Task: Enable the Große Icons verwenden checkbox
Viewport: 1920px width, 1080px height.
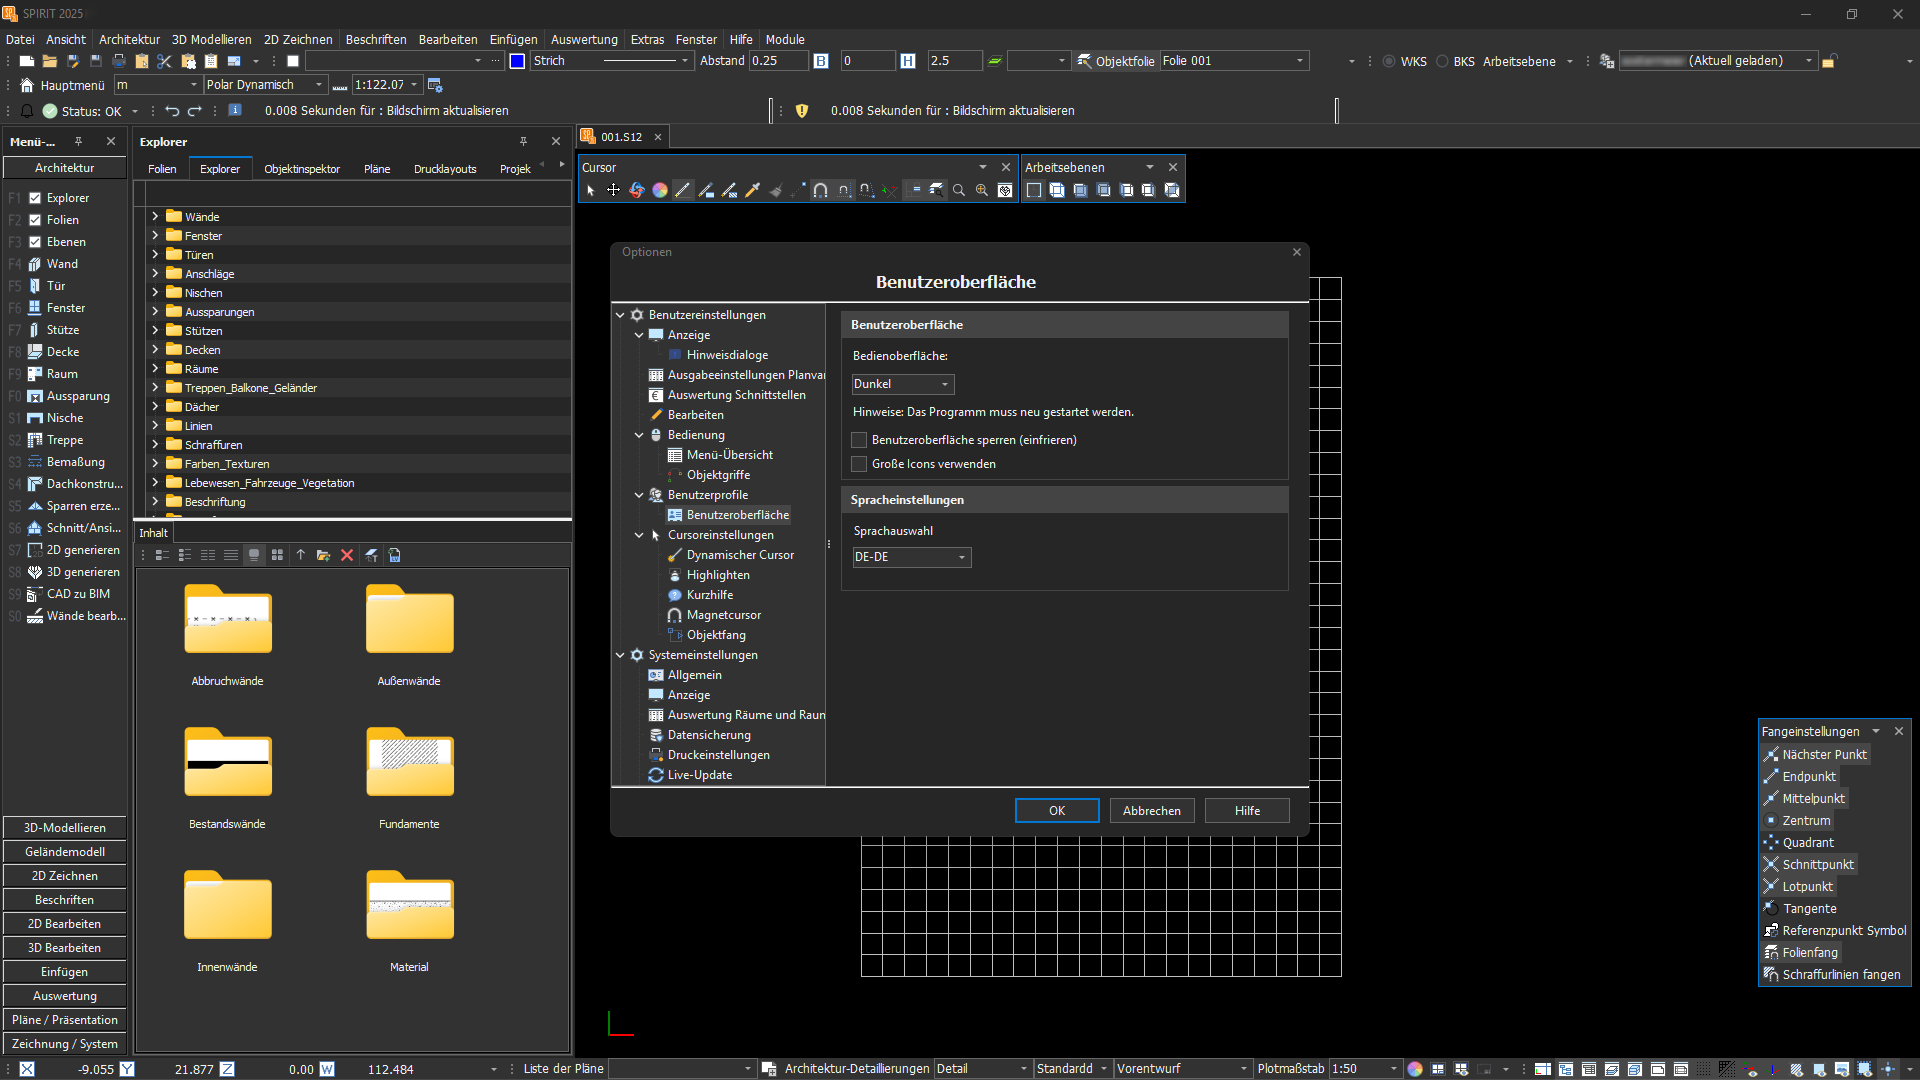Action: pyautogui.click(x=859, y=464)
